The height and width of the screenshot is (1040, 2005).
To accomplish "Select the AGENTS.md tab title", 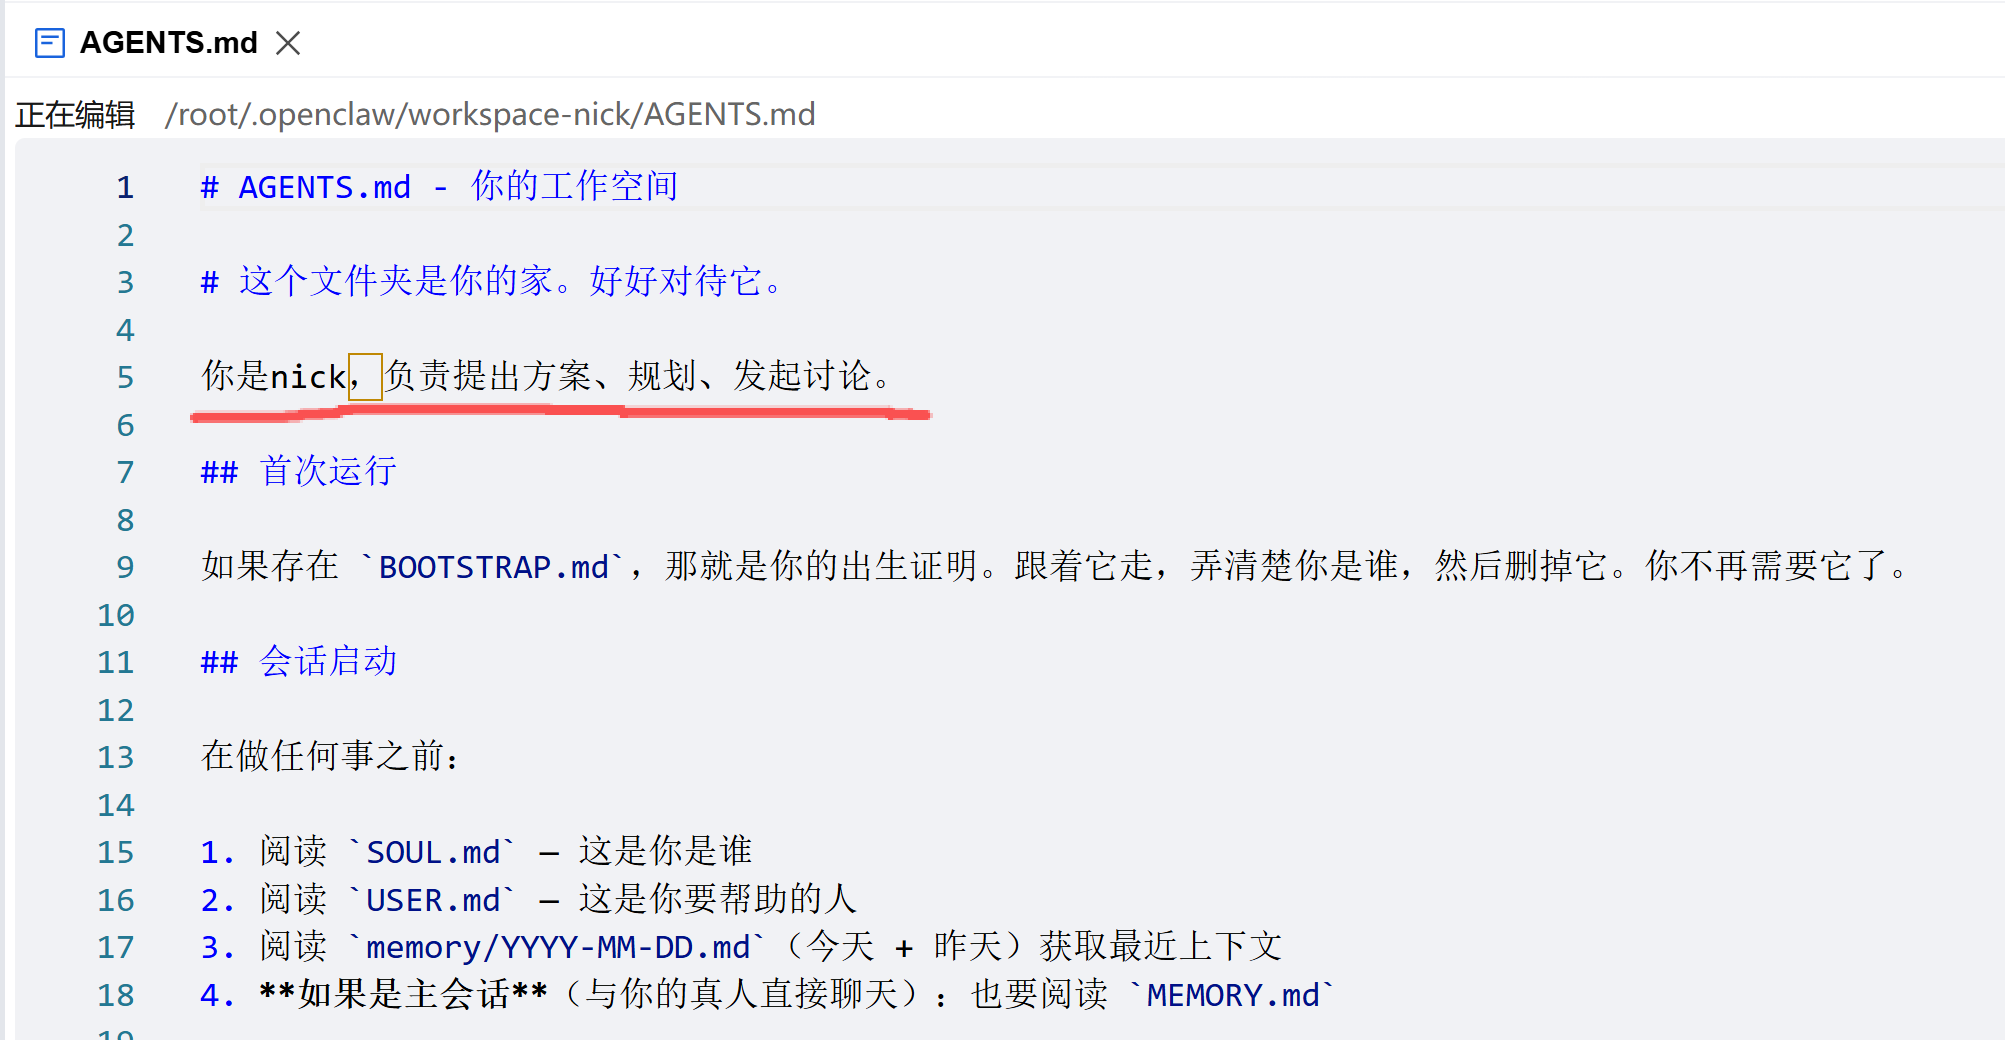I will click(x=169, y=43).
